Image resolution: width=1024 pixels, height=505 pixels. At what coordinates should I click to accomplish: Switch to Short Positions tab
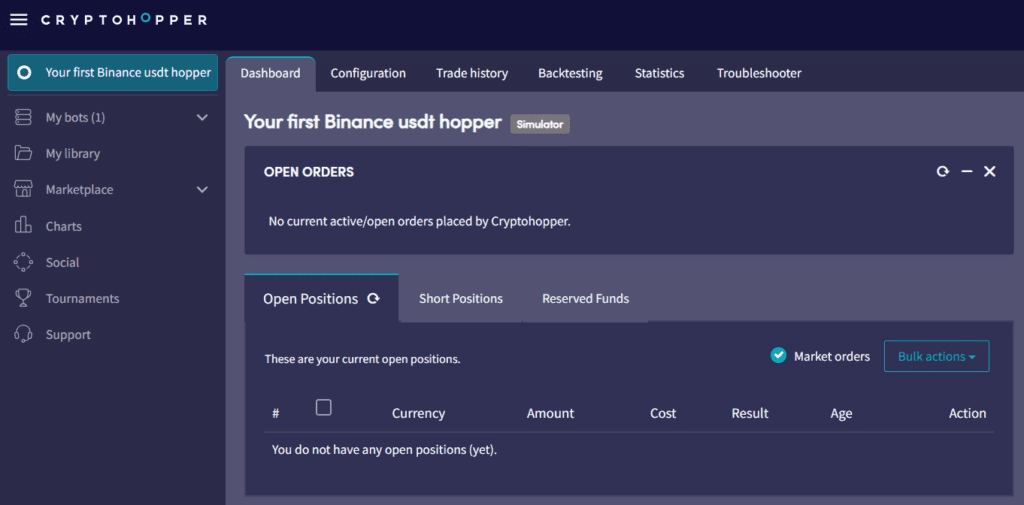point(461,299)
